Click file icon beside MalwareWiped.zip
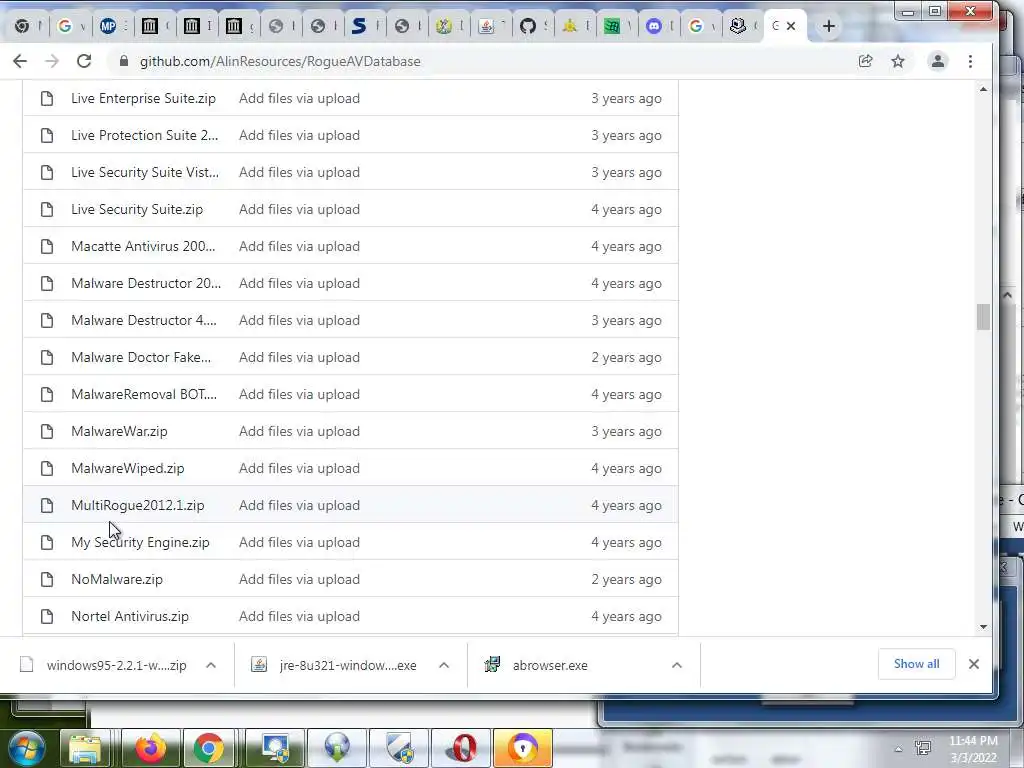This screenshot has height=768, width=1024. point(47,468)
